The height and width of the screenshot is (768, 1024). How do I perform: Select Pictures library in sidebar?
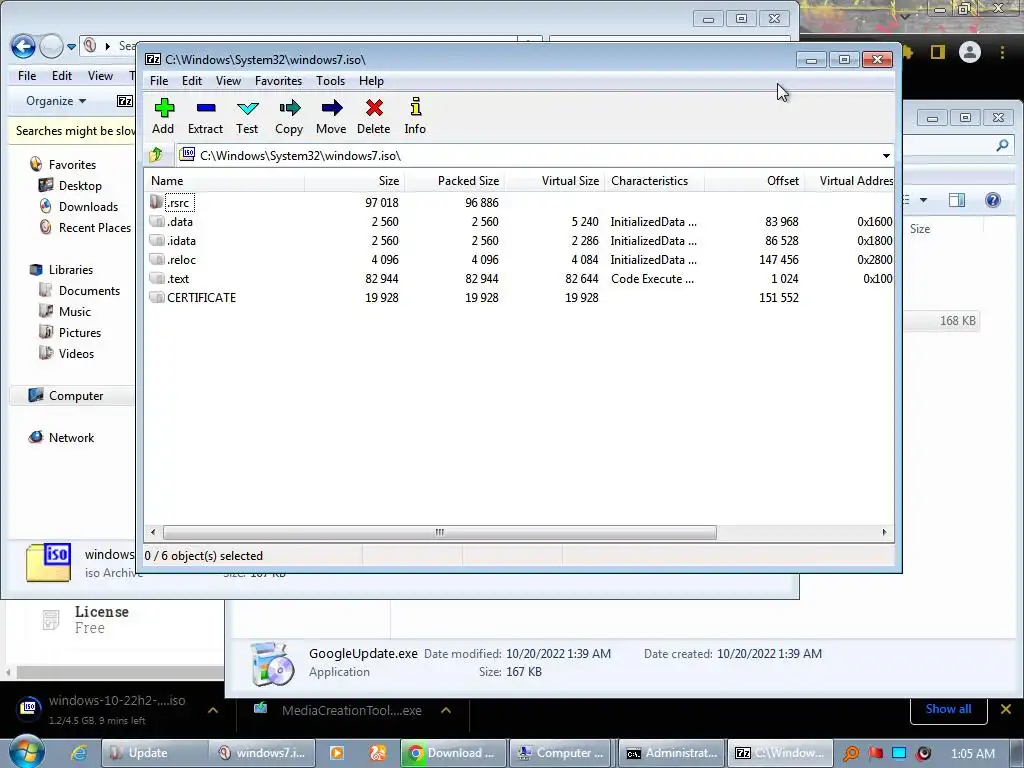(70, 332)
